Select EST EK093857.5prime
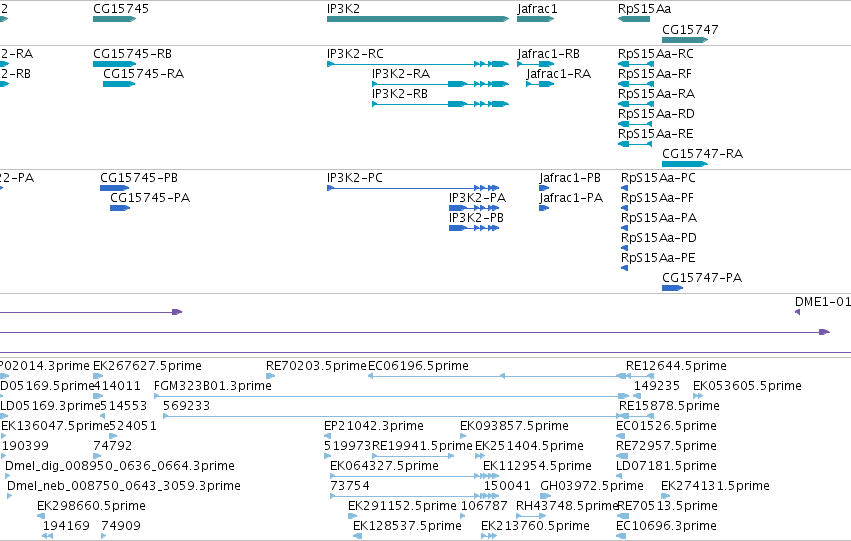Viewport: 851px width, 541px height. coord(515,426)
